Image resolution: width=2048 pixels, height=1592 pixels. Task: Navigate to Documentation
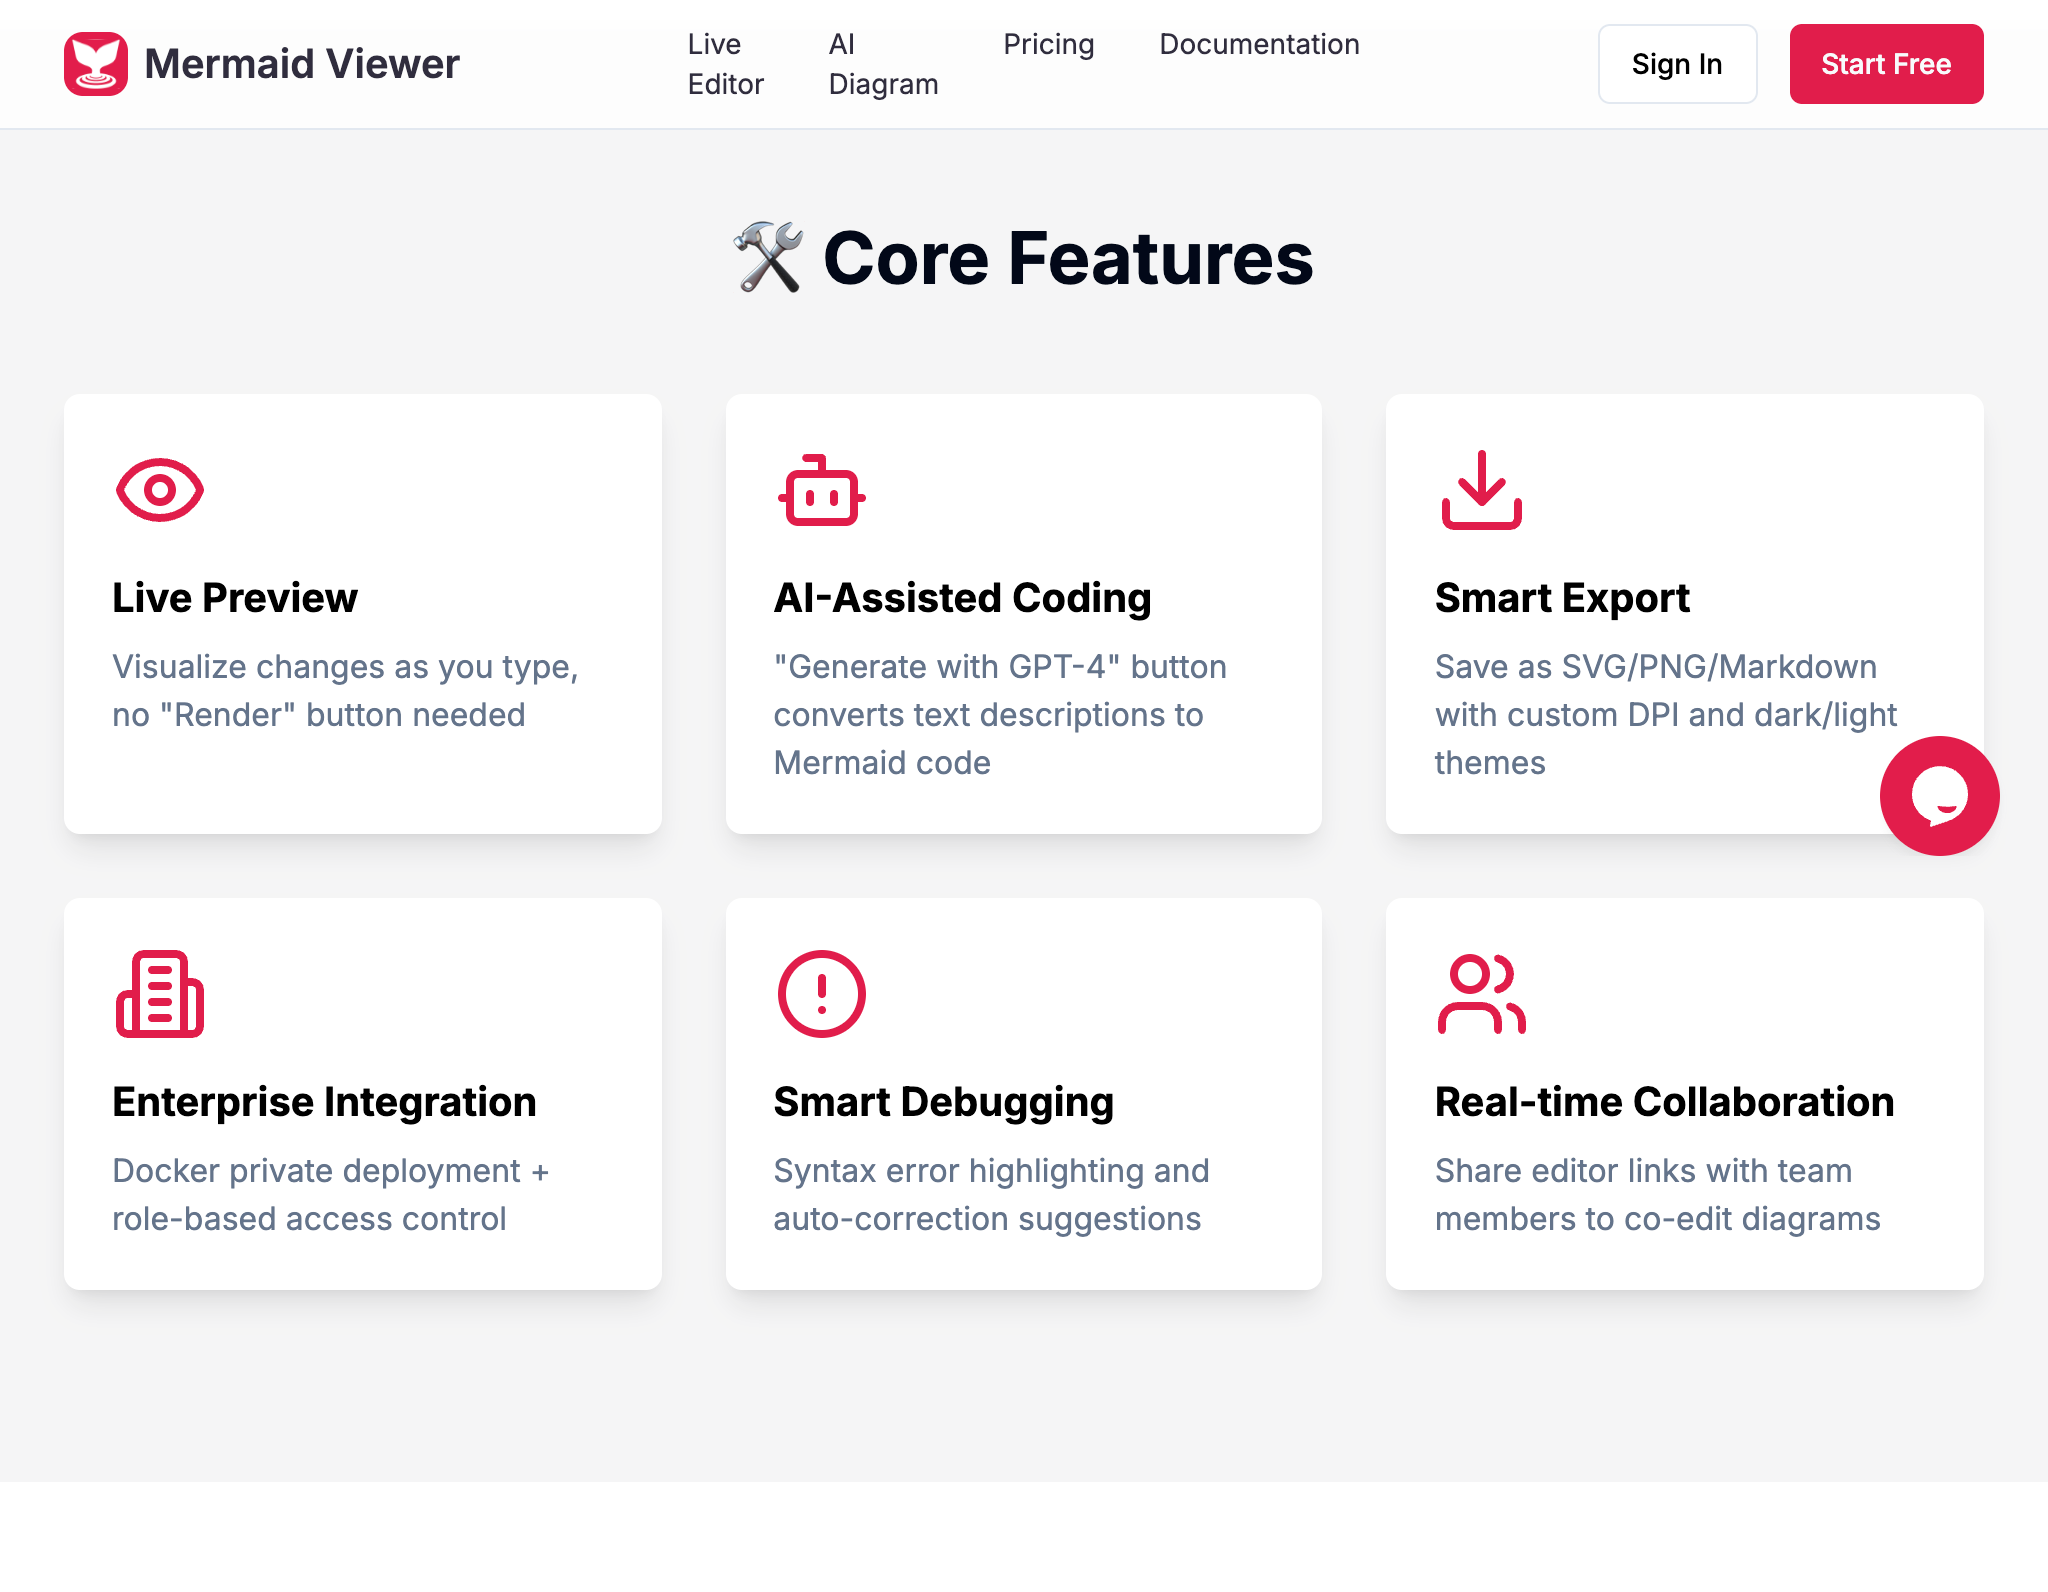click(x=1259, y=44)
